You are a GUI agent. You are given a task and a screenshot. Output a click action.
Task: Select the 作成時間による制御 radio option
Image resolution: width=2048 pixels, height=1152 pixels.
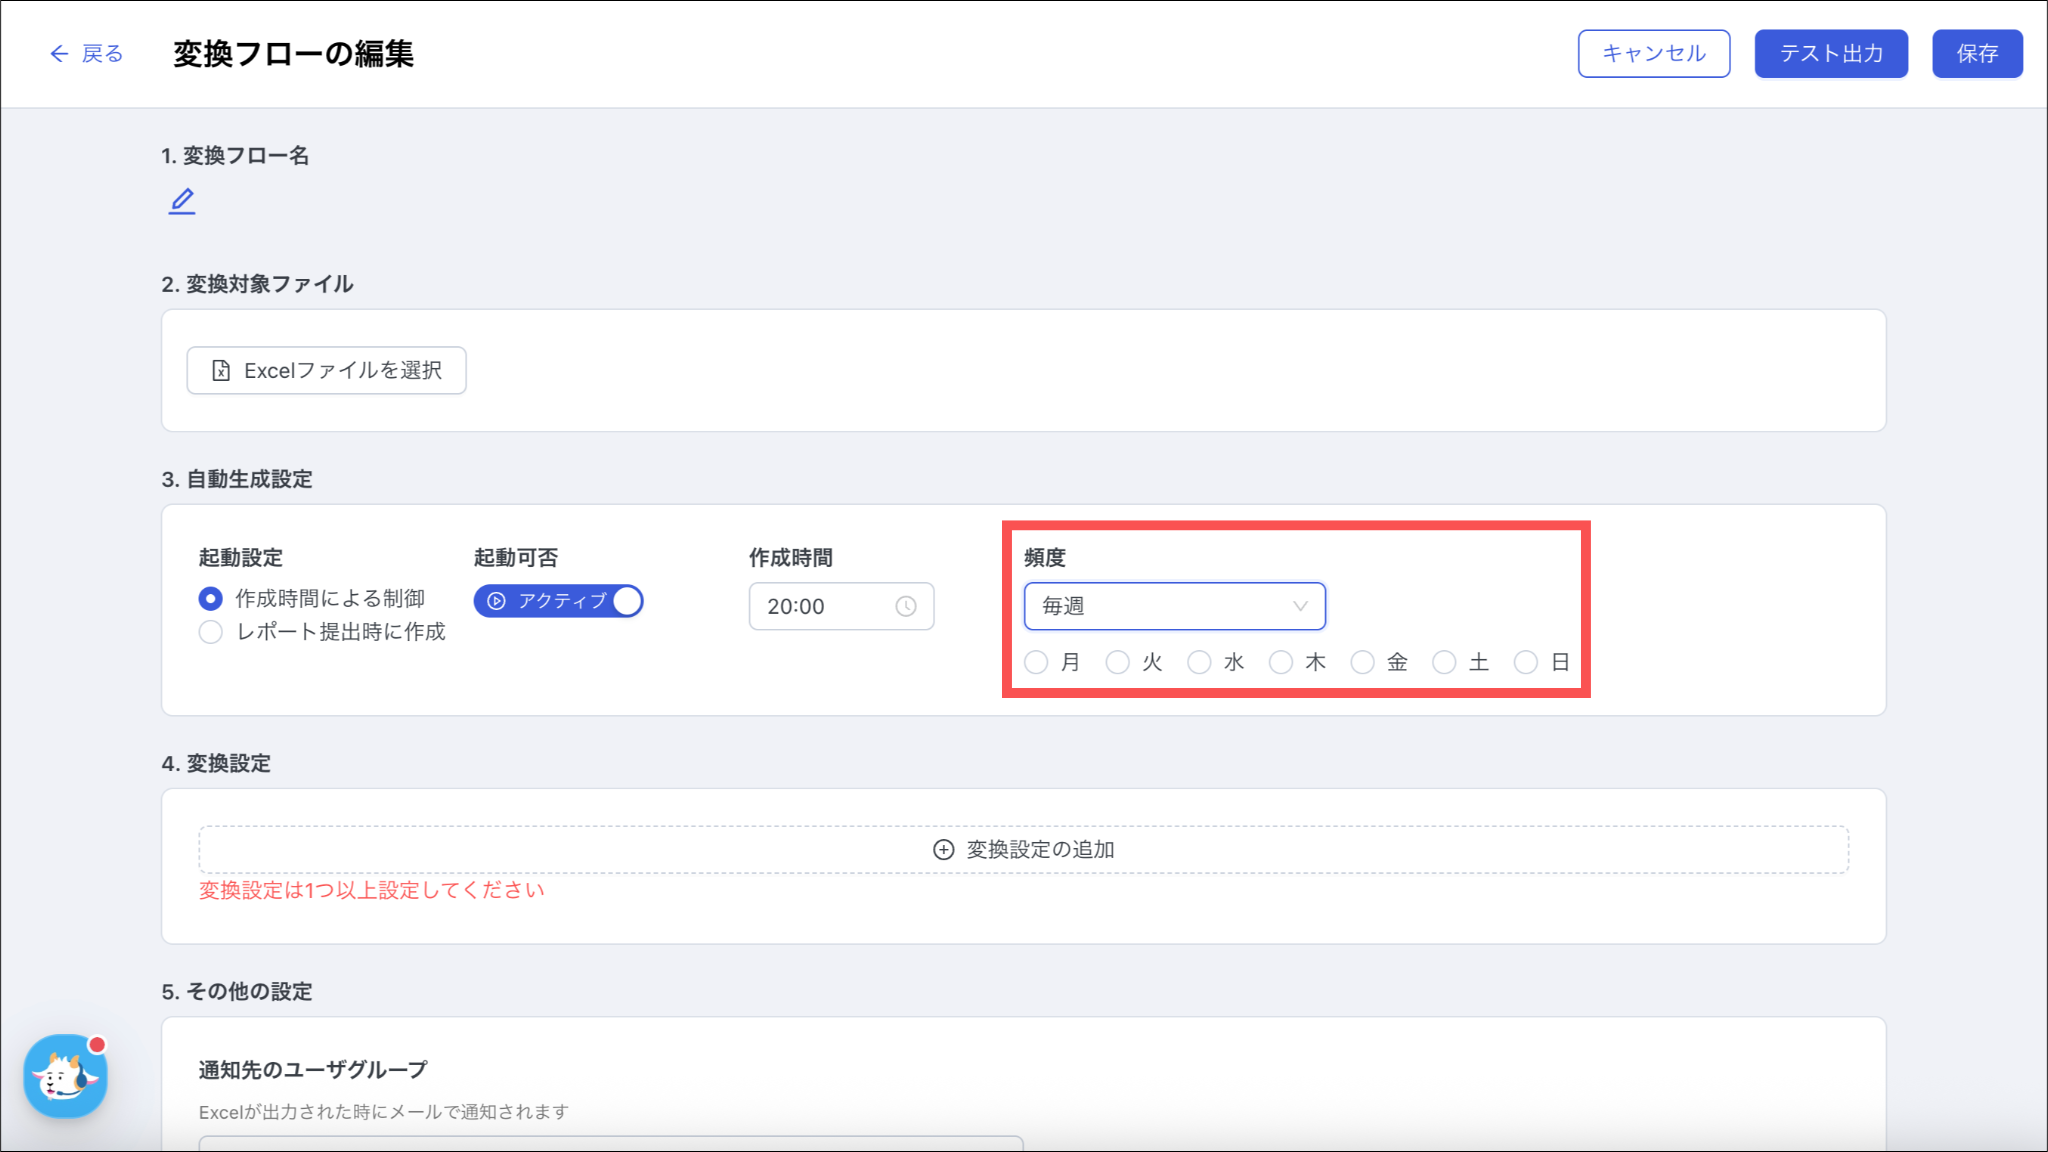(x=210, y=598)
